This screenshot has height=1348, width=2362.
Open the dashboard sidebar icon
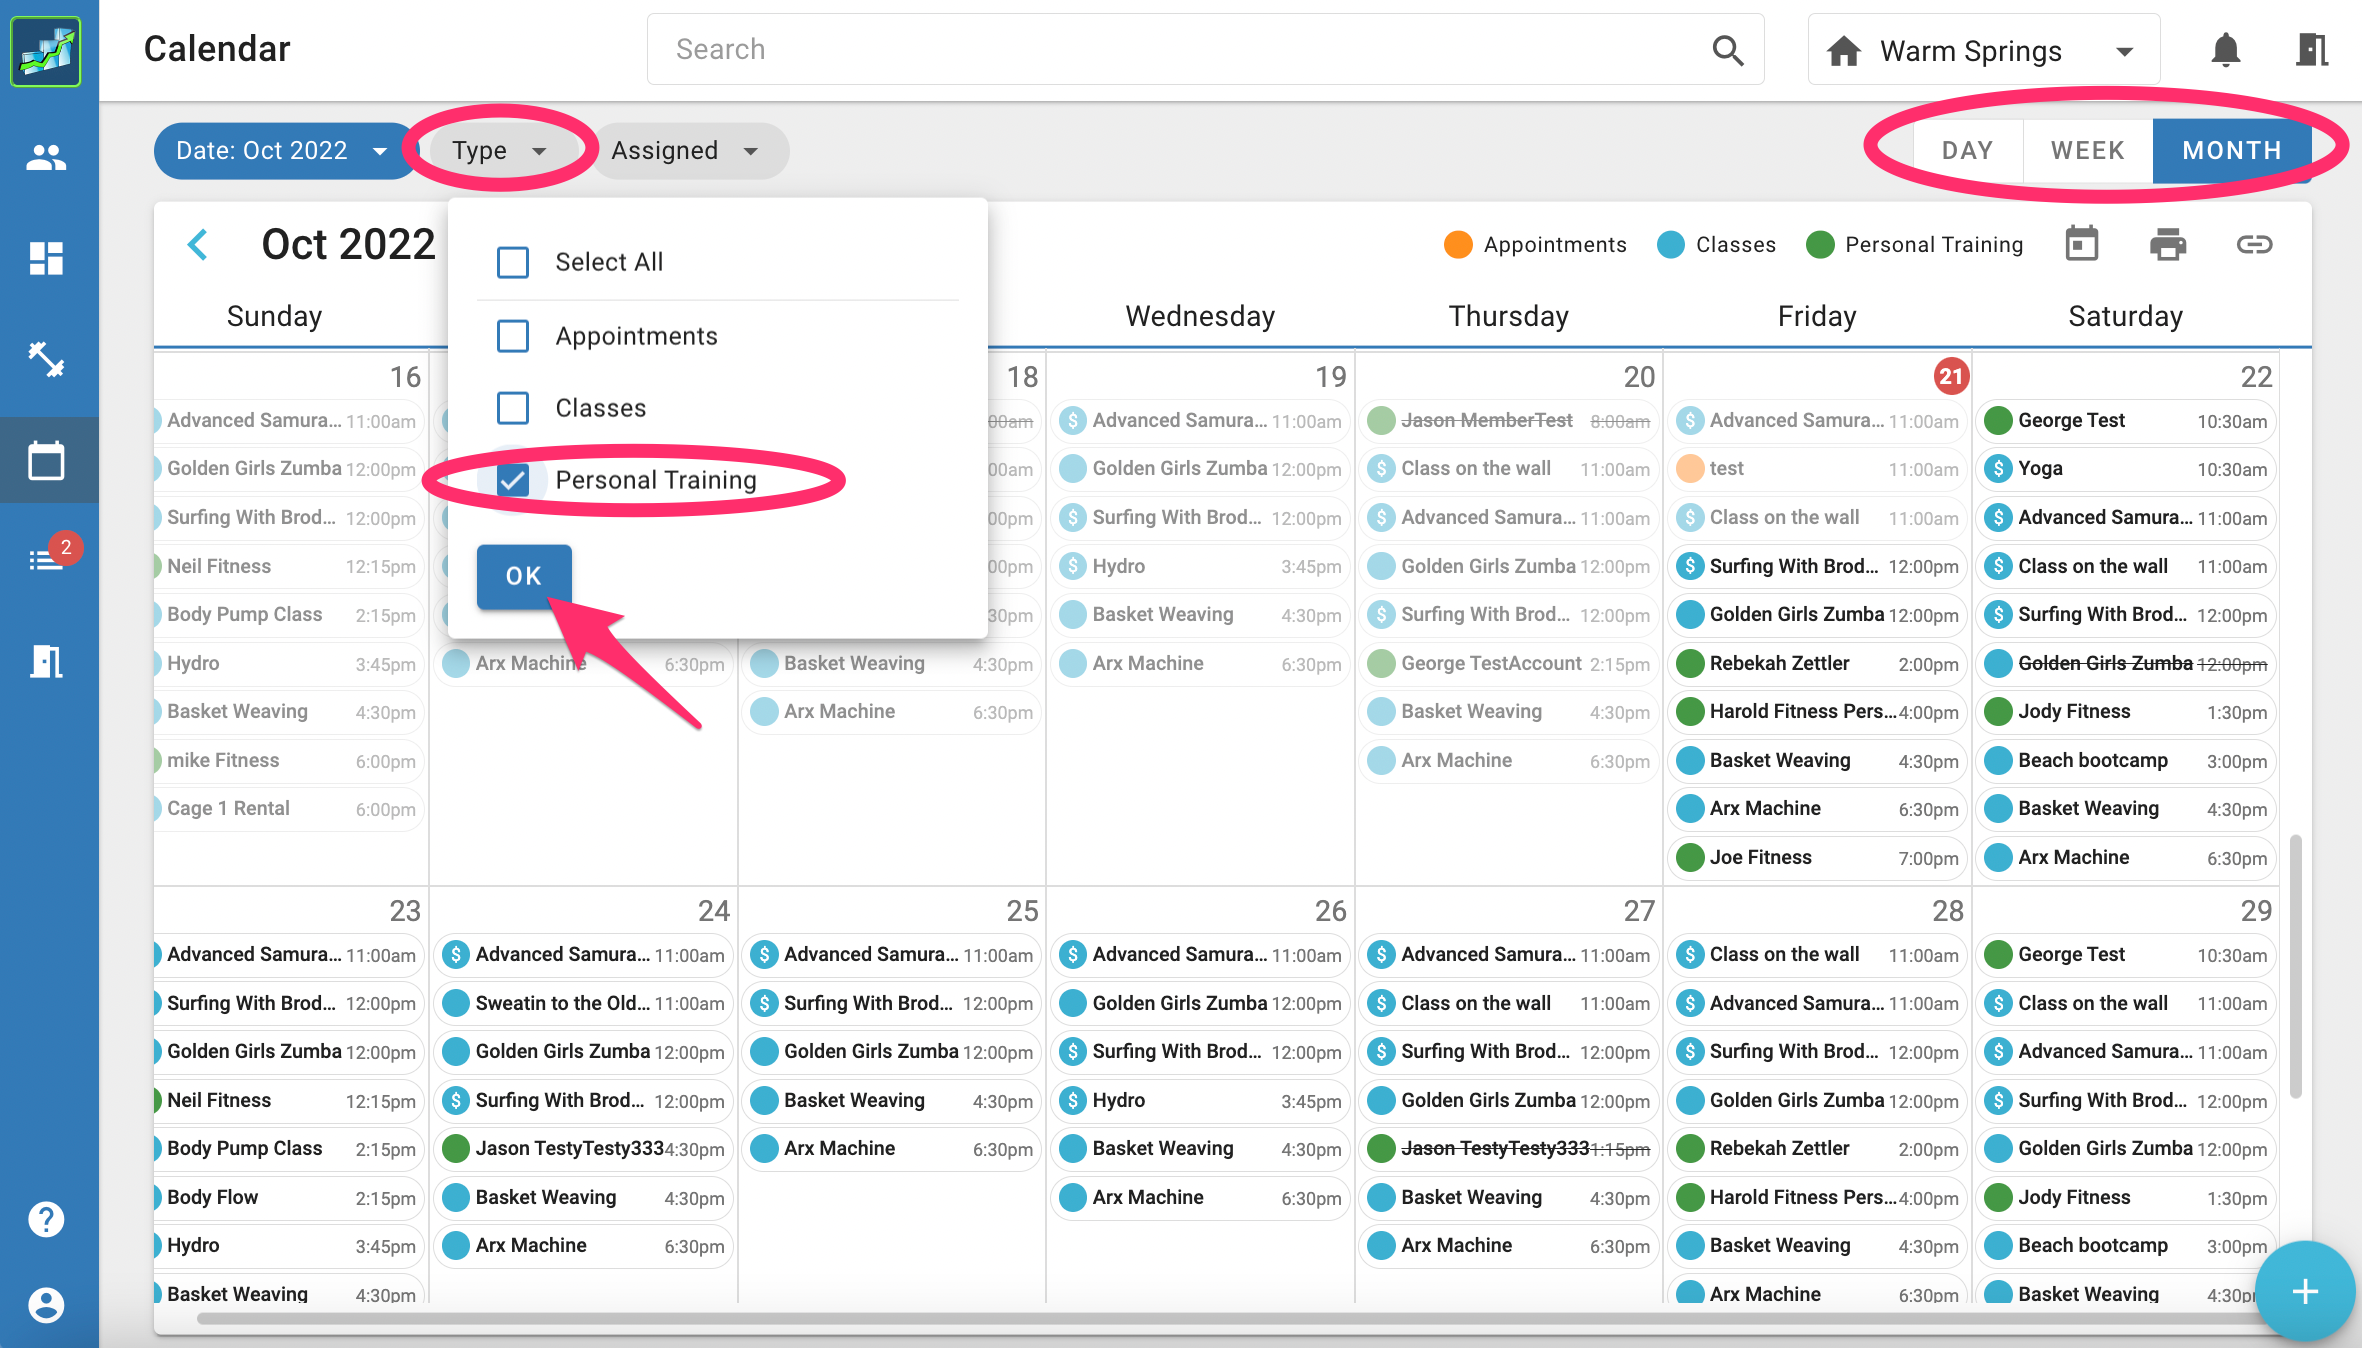[x=46, y=258]
